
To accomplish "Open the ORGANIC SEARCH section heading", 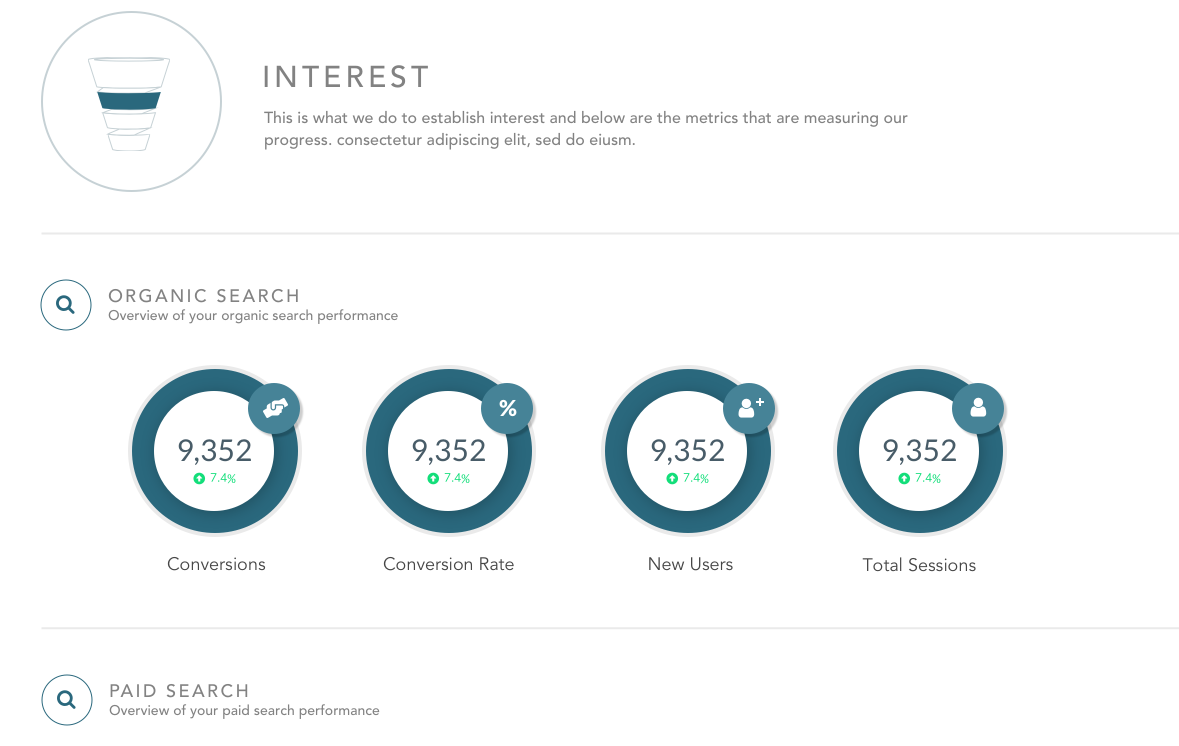I will [x=204, y=296].
